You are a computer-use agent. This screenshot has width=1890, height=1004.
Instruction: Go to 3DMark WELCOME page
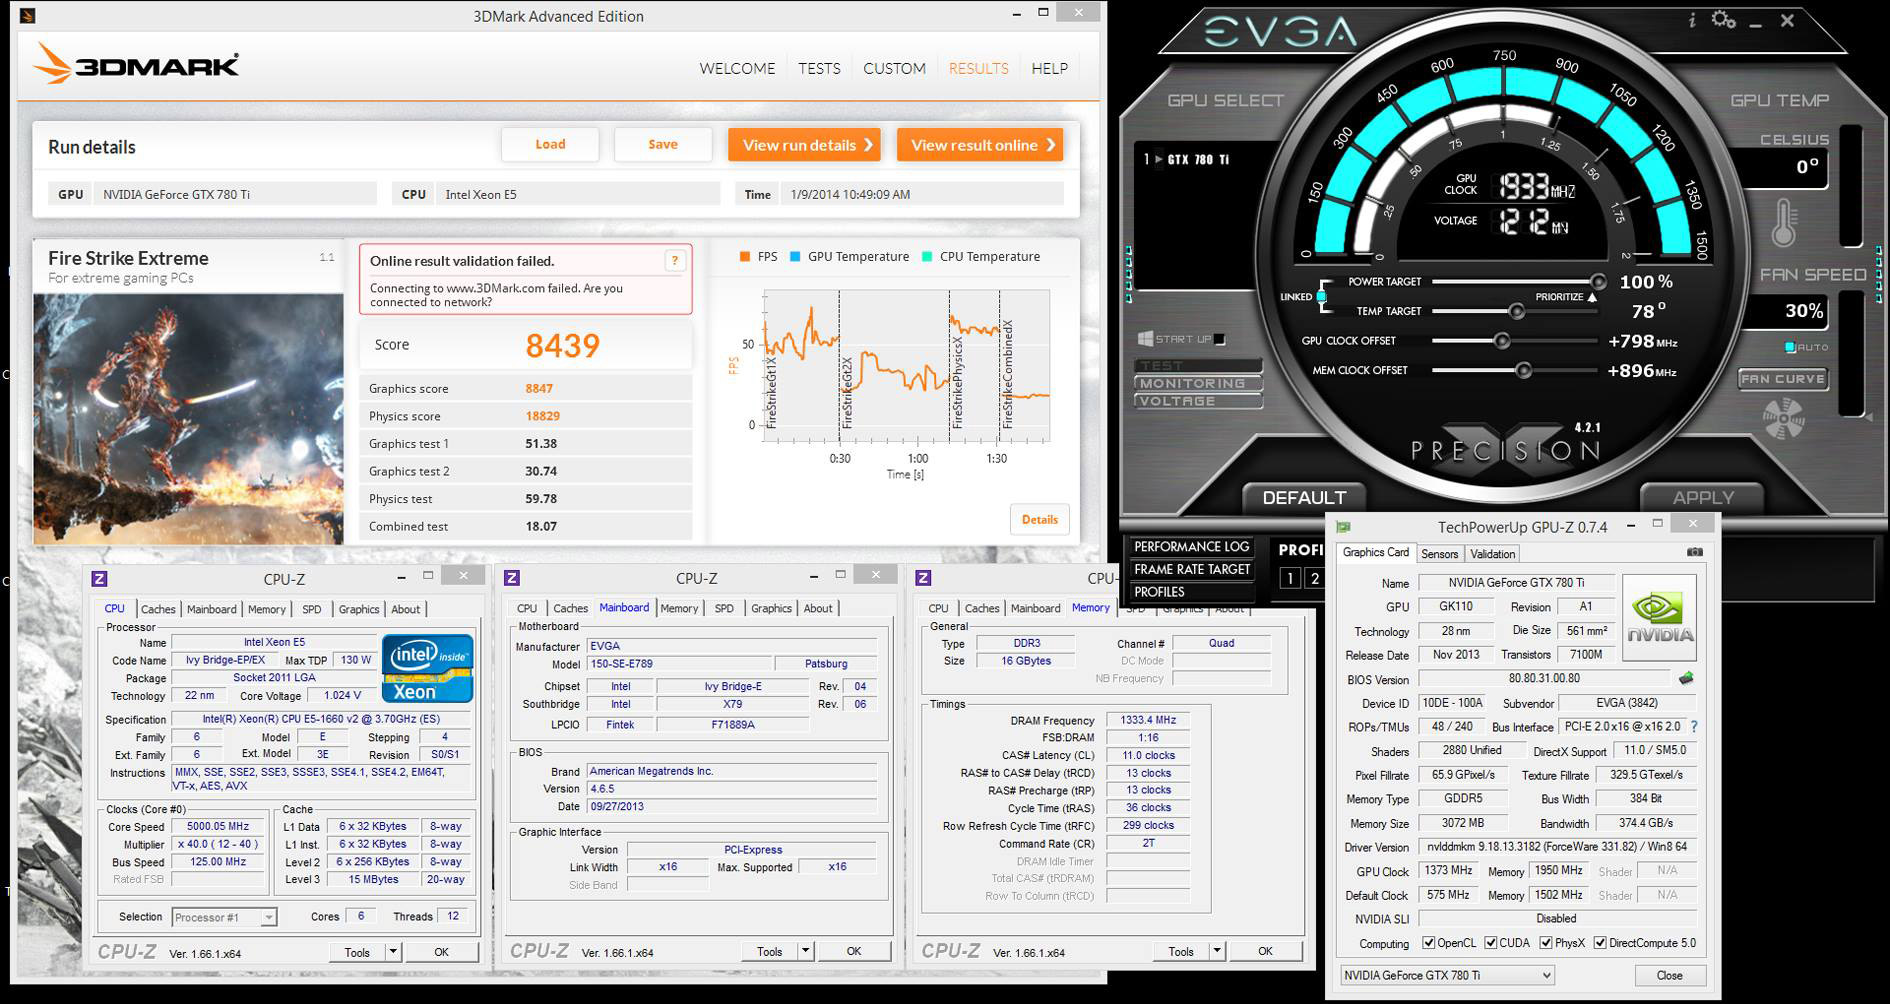tap(737, 68)
